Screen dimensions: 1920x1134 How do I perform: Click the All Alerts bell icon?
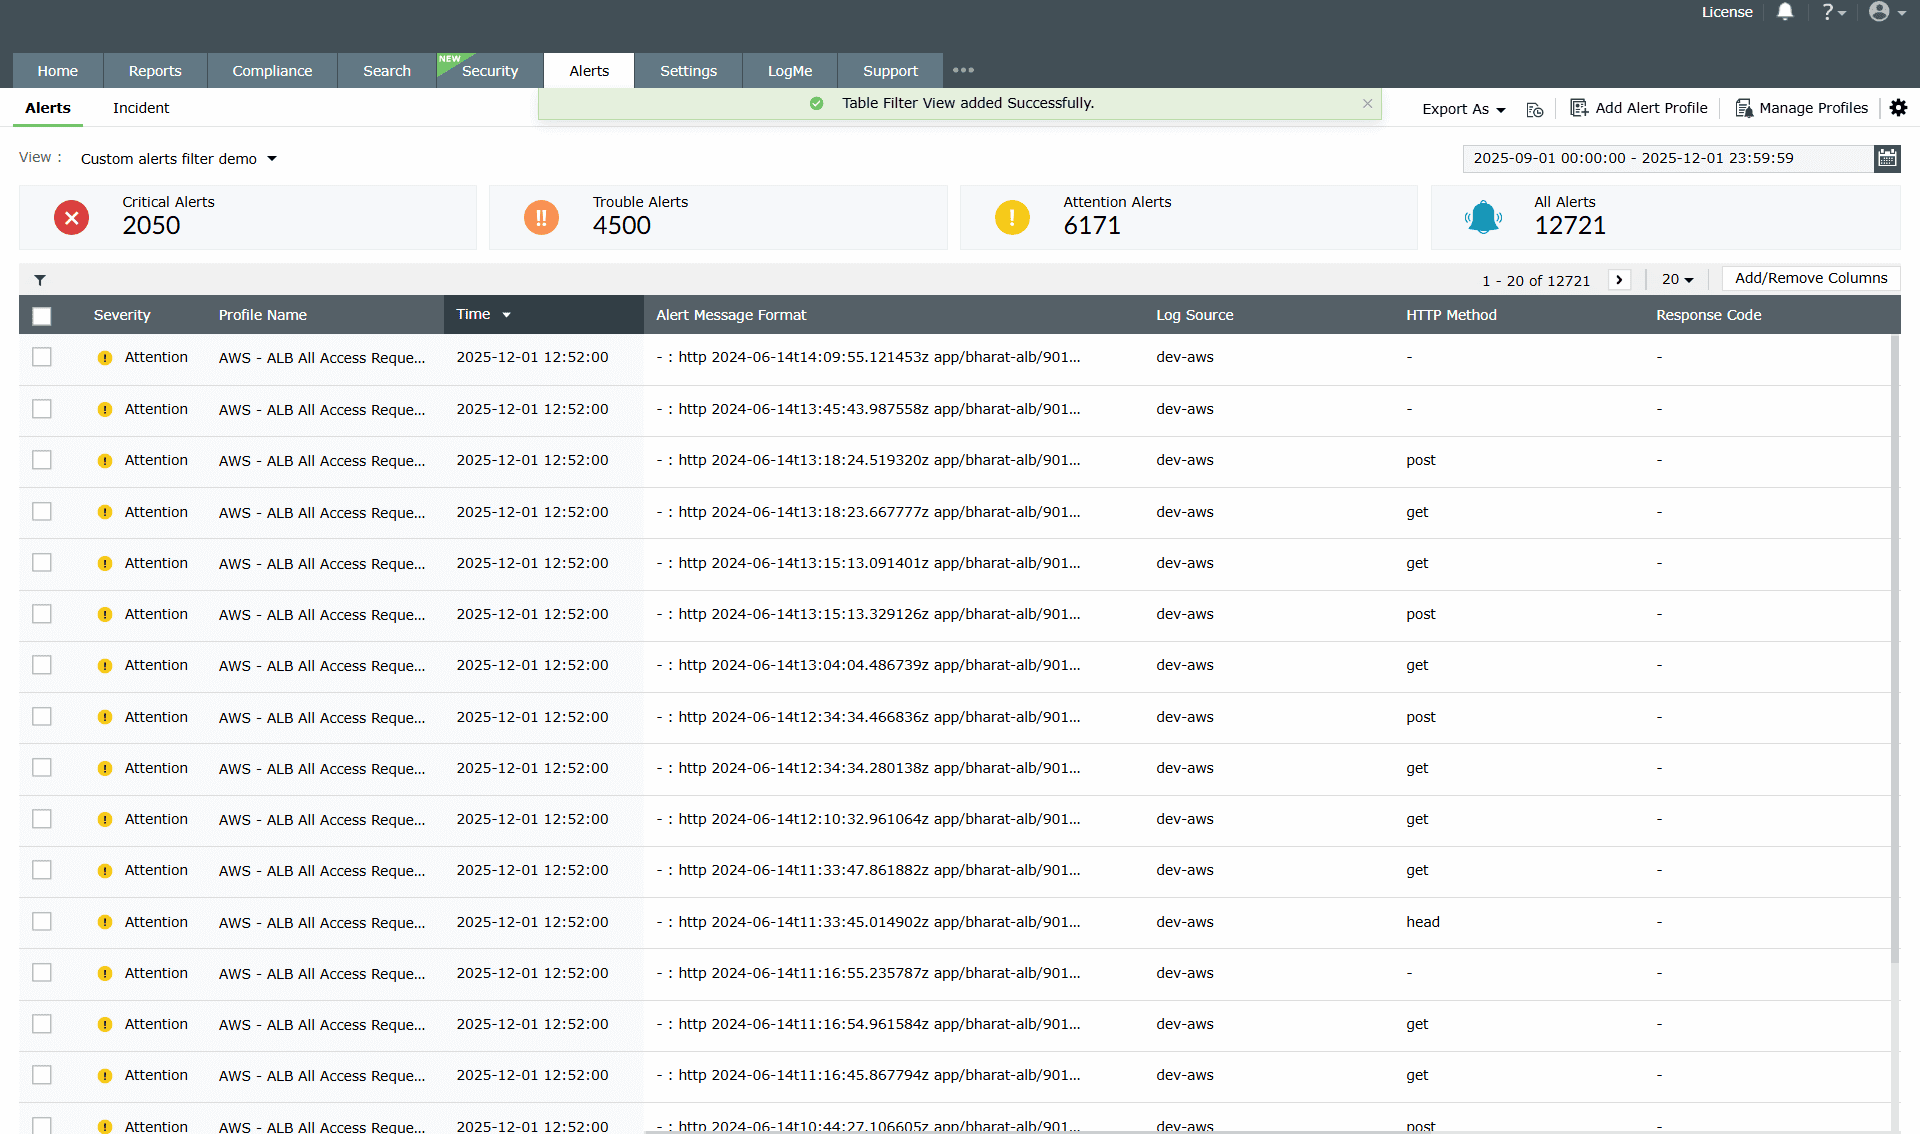point(1484,217)
